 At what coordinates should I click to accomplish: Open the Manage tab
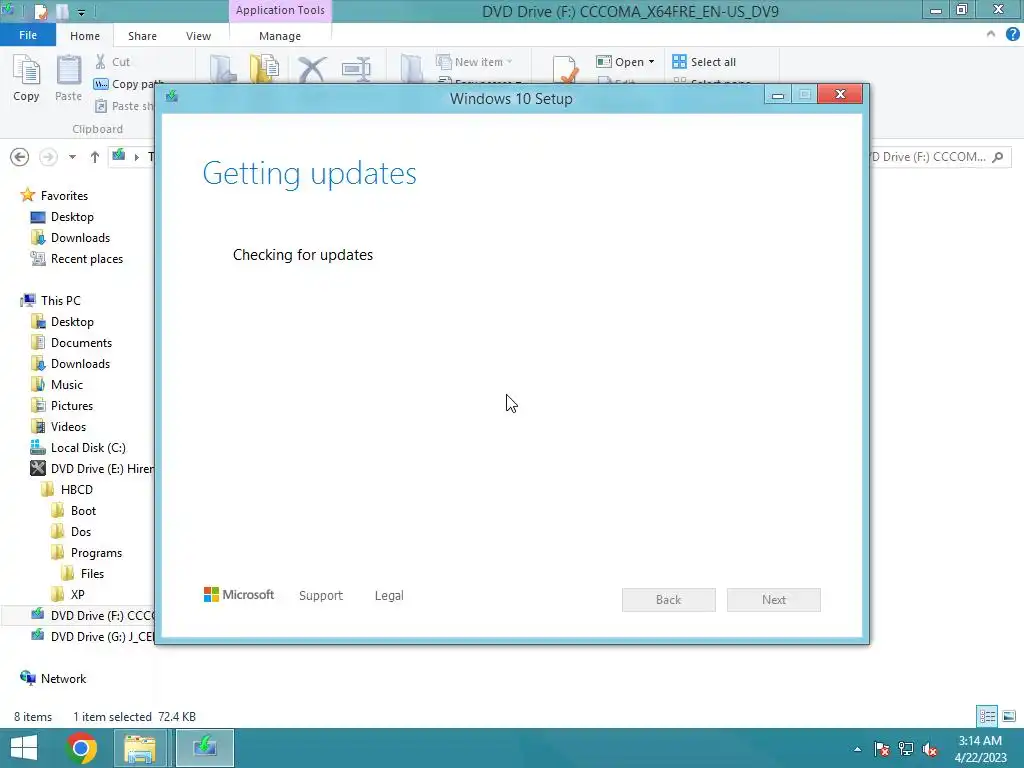pos(280,36)
